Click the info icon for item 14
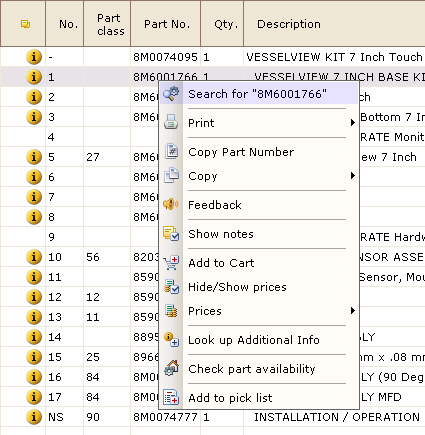Image resolution: width=425 pixels, height=435 pixels. click(x=34, y=337)
